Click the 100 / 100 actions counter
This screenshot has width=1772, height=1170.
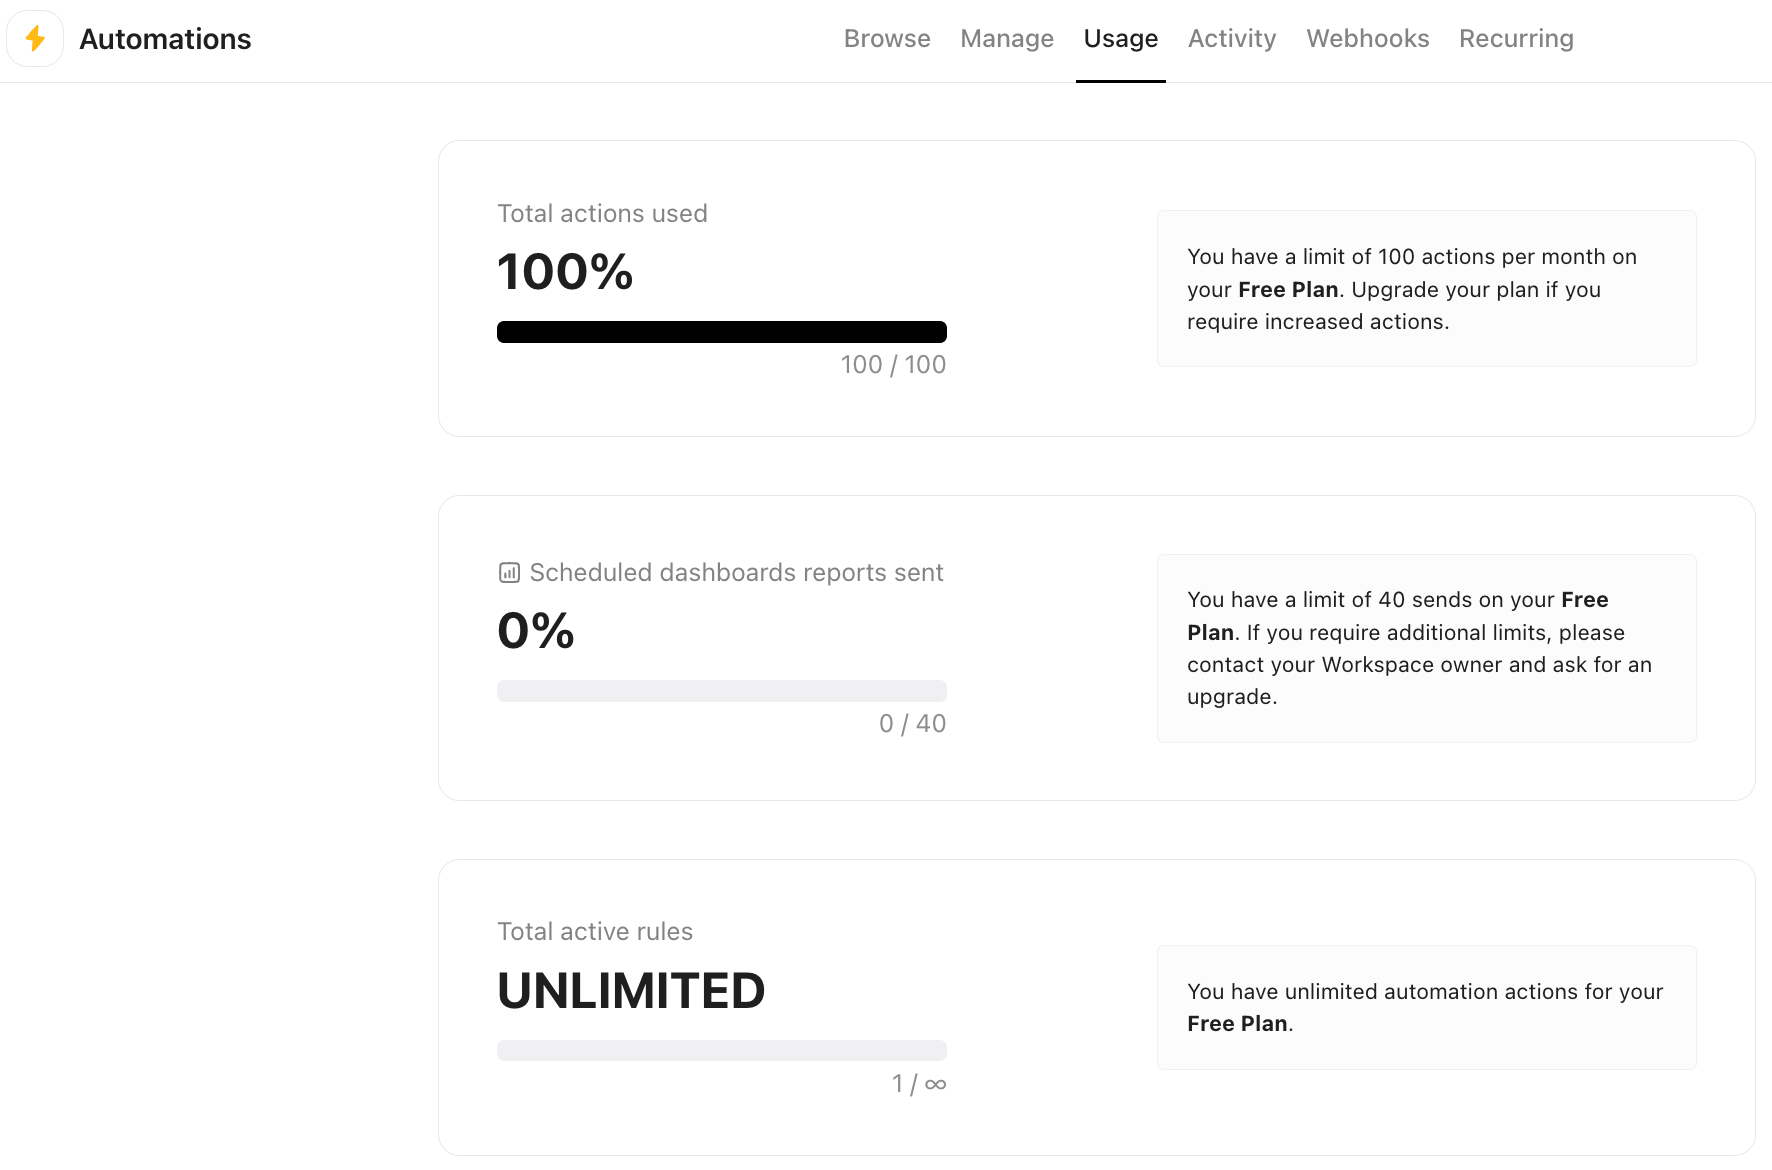pos(892,365)
